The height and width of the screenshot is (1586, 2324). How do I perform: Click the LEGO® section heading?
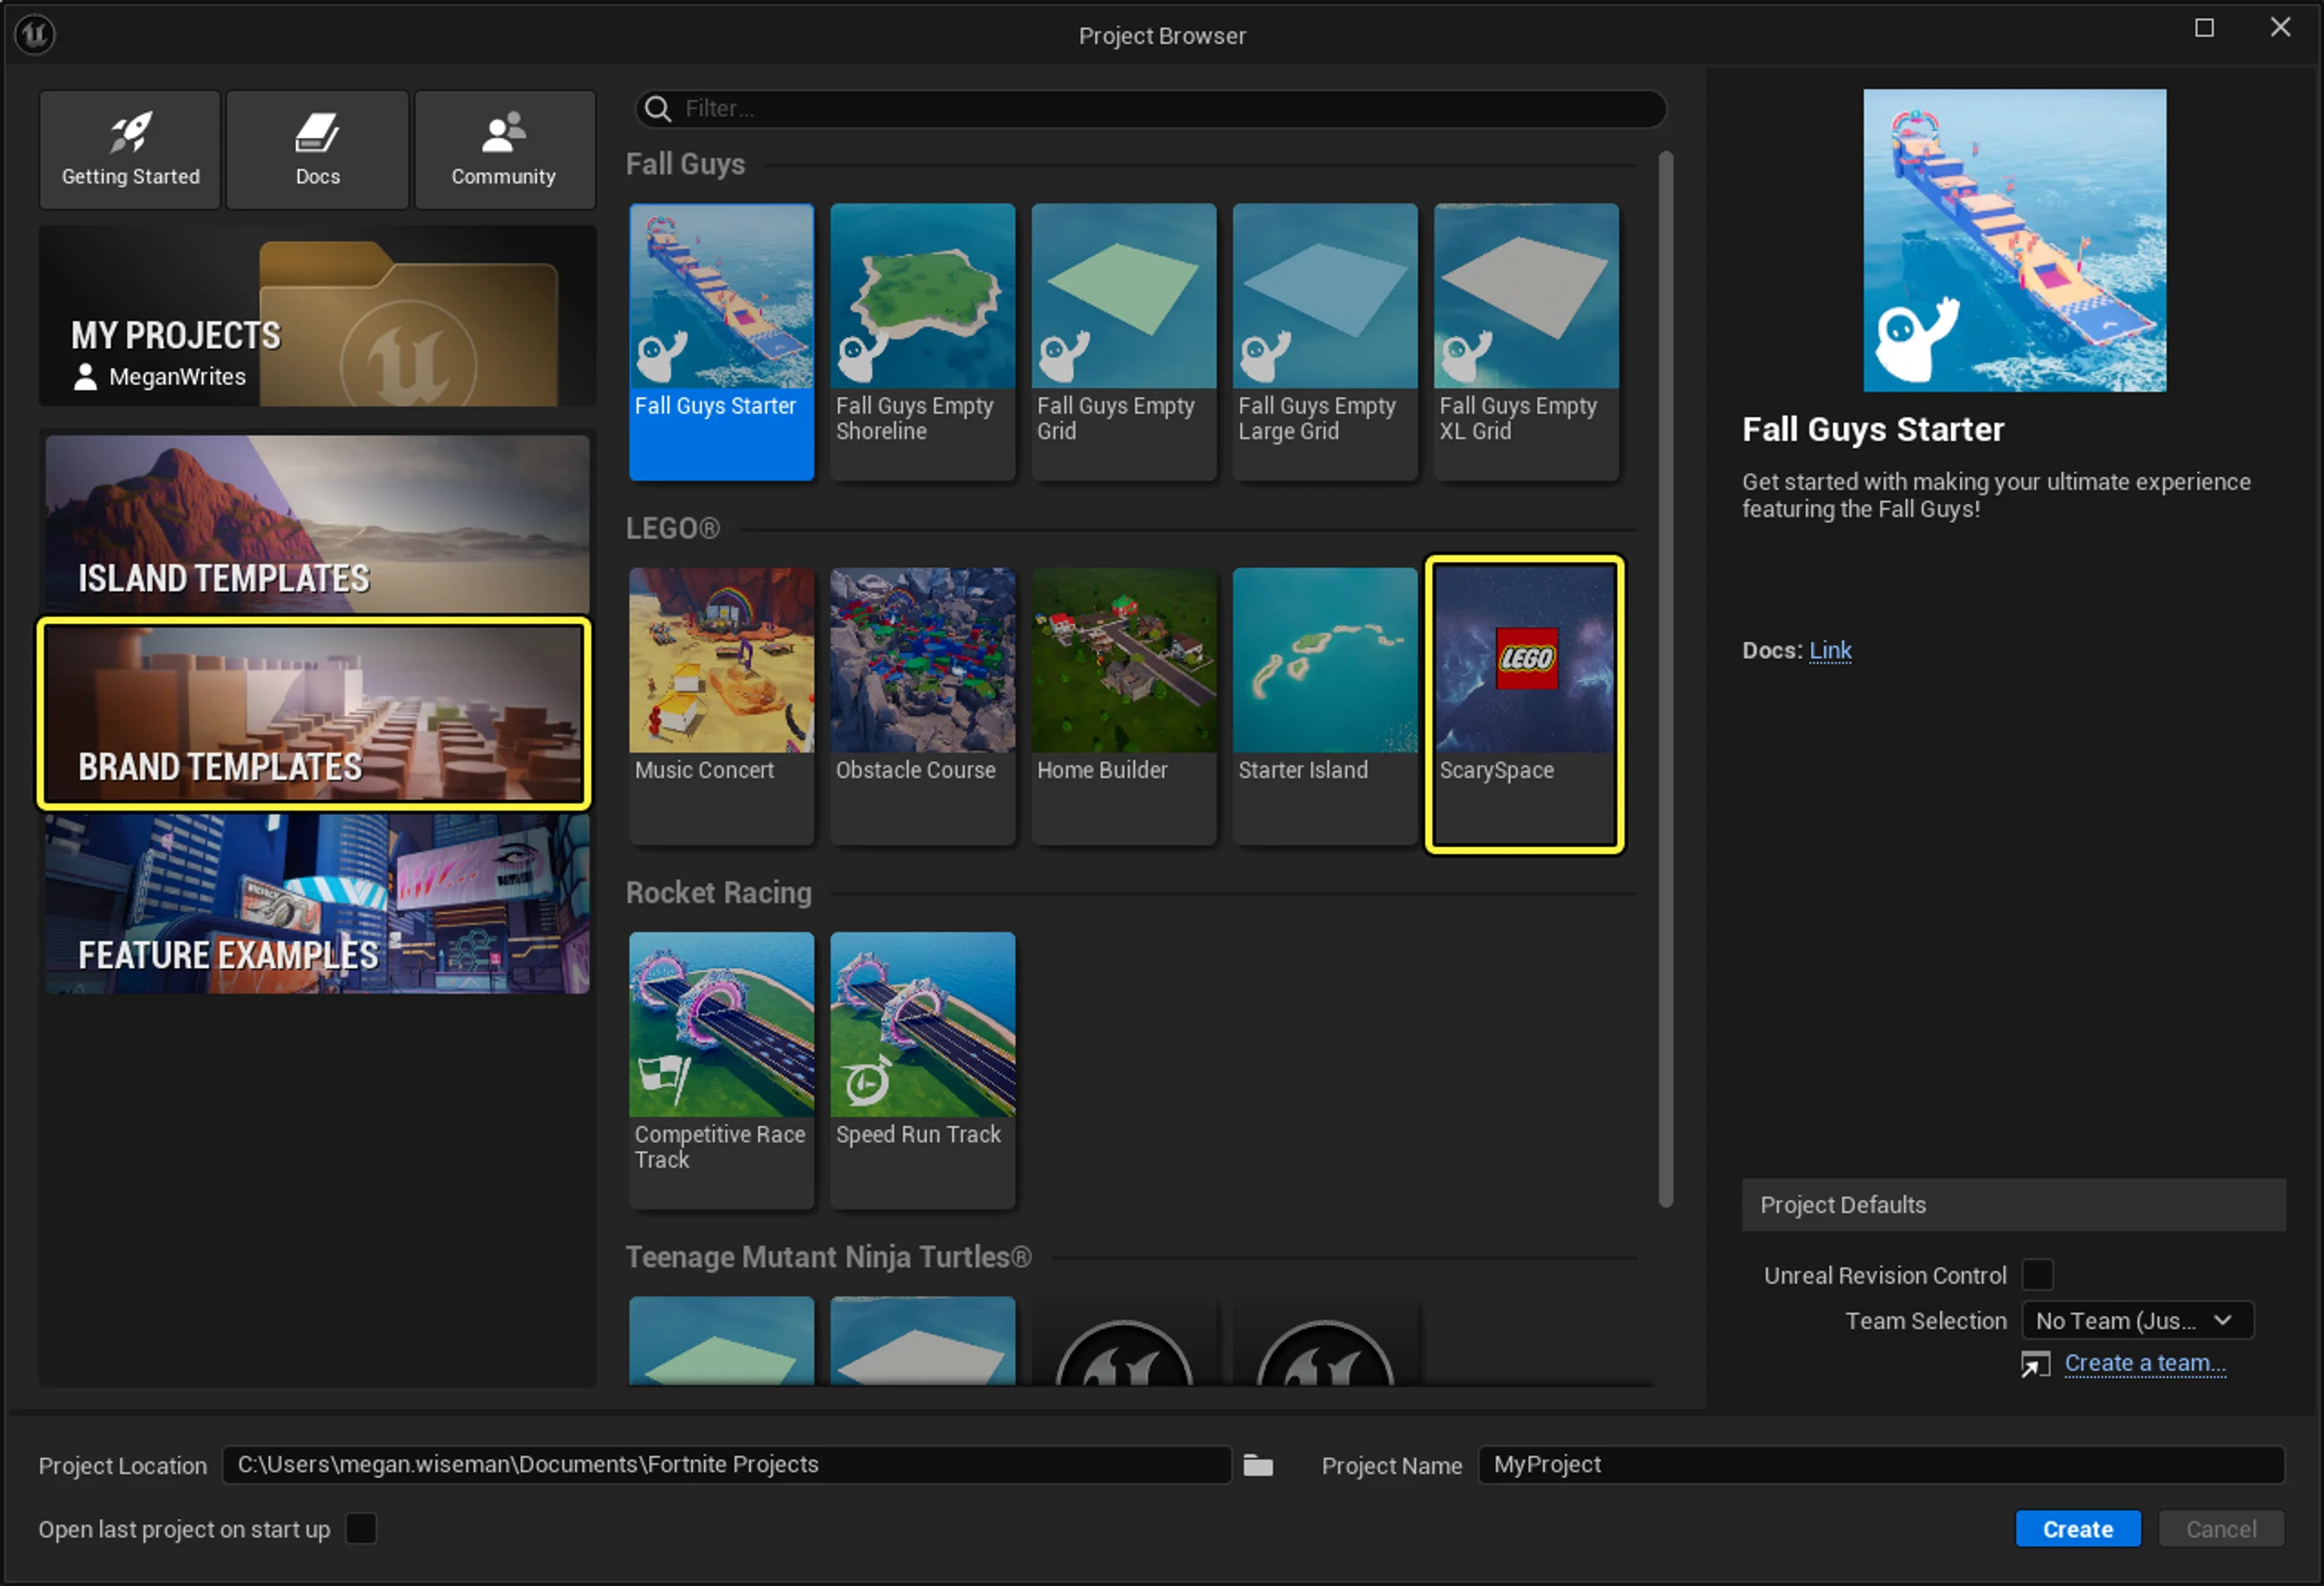point(672,529)
